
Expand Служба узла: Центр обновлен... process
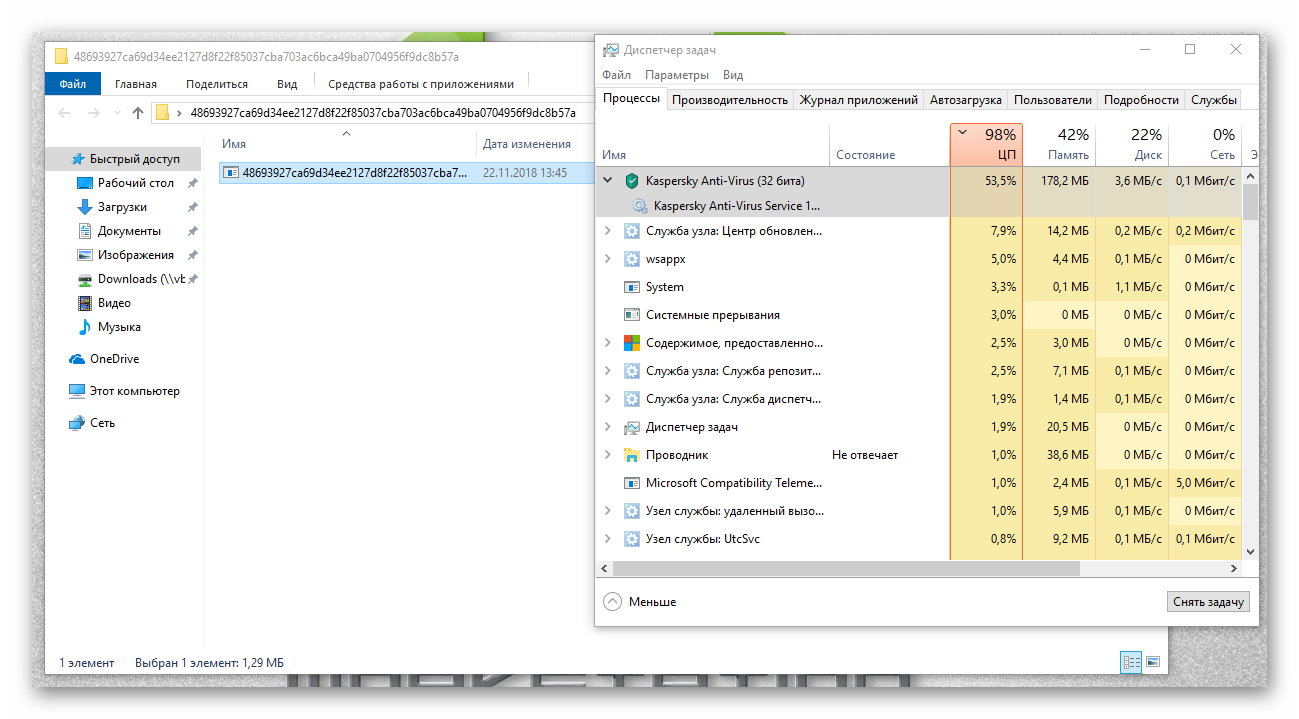click(x=608, y=231)
